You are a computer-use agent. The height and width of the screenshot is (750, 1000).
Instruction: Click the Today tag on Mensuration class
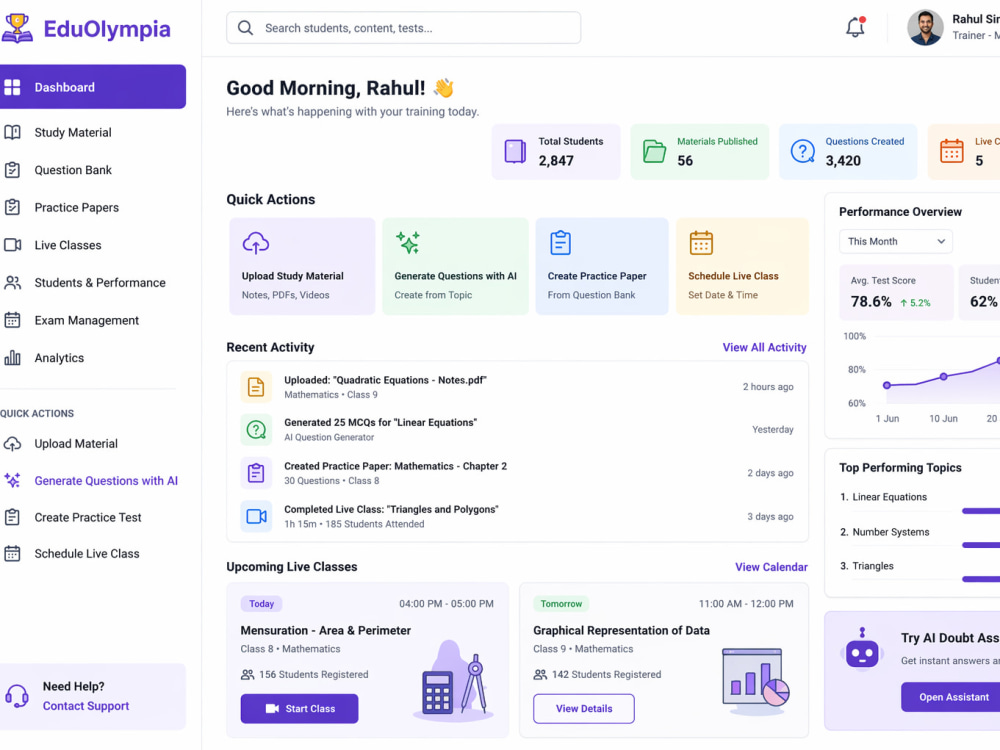click(261, 604)
